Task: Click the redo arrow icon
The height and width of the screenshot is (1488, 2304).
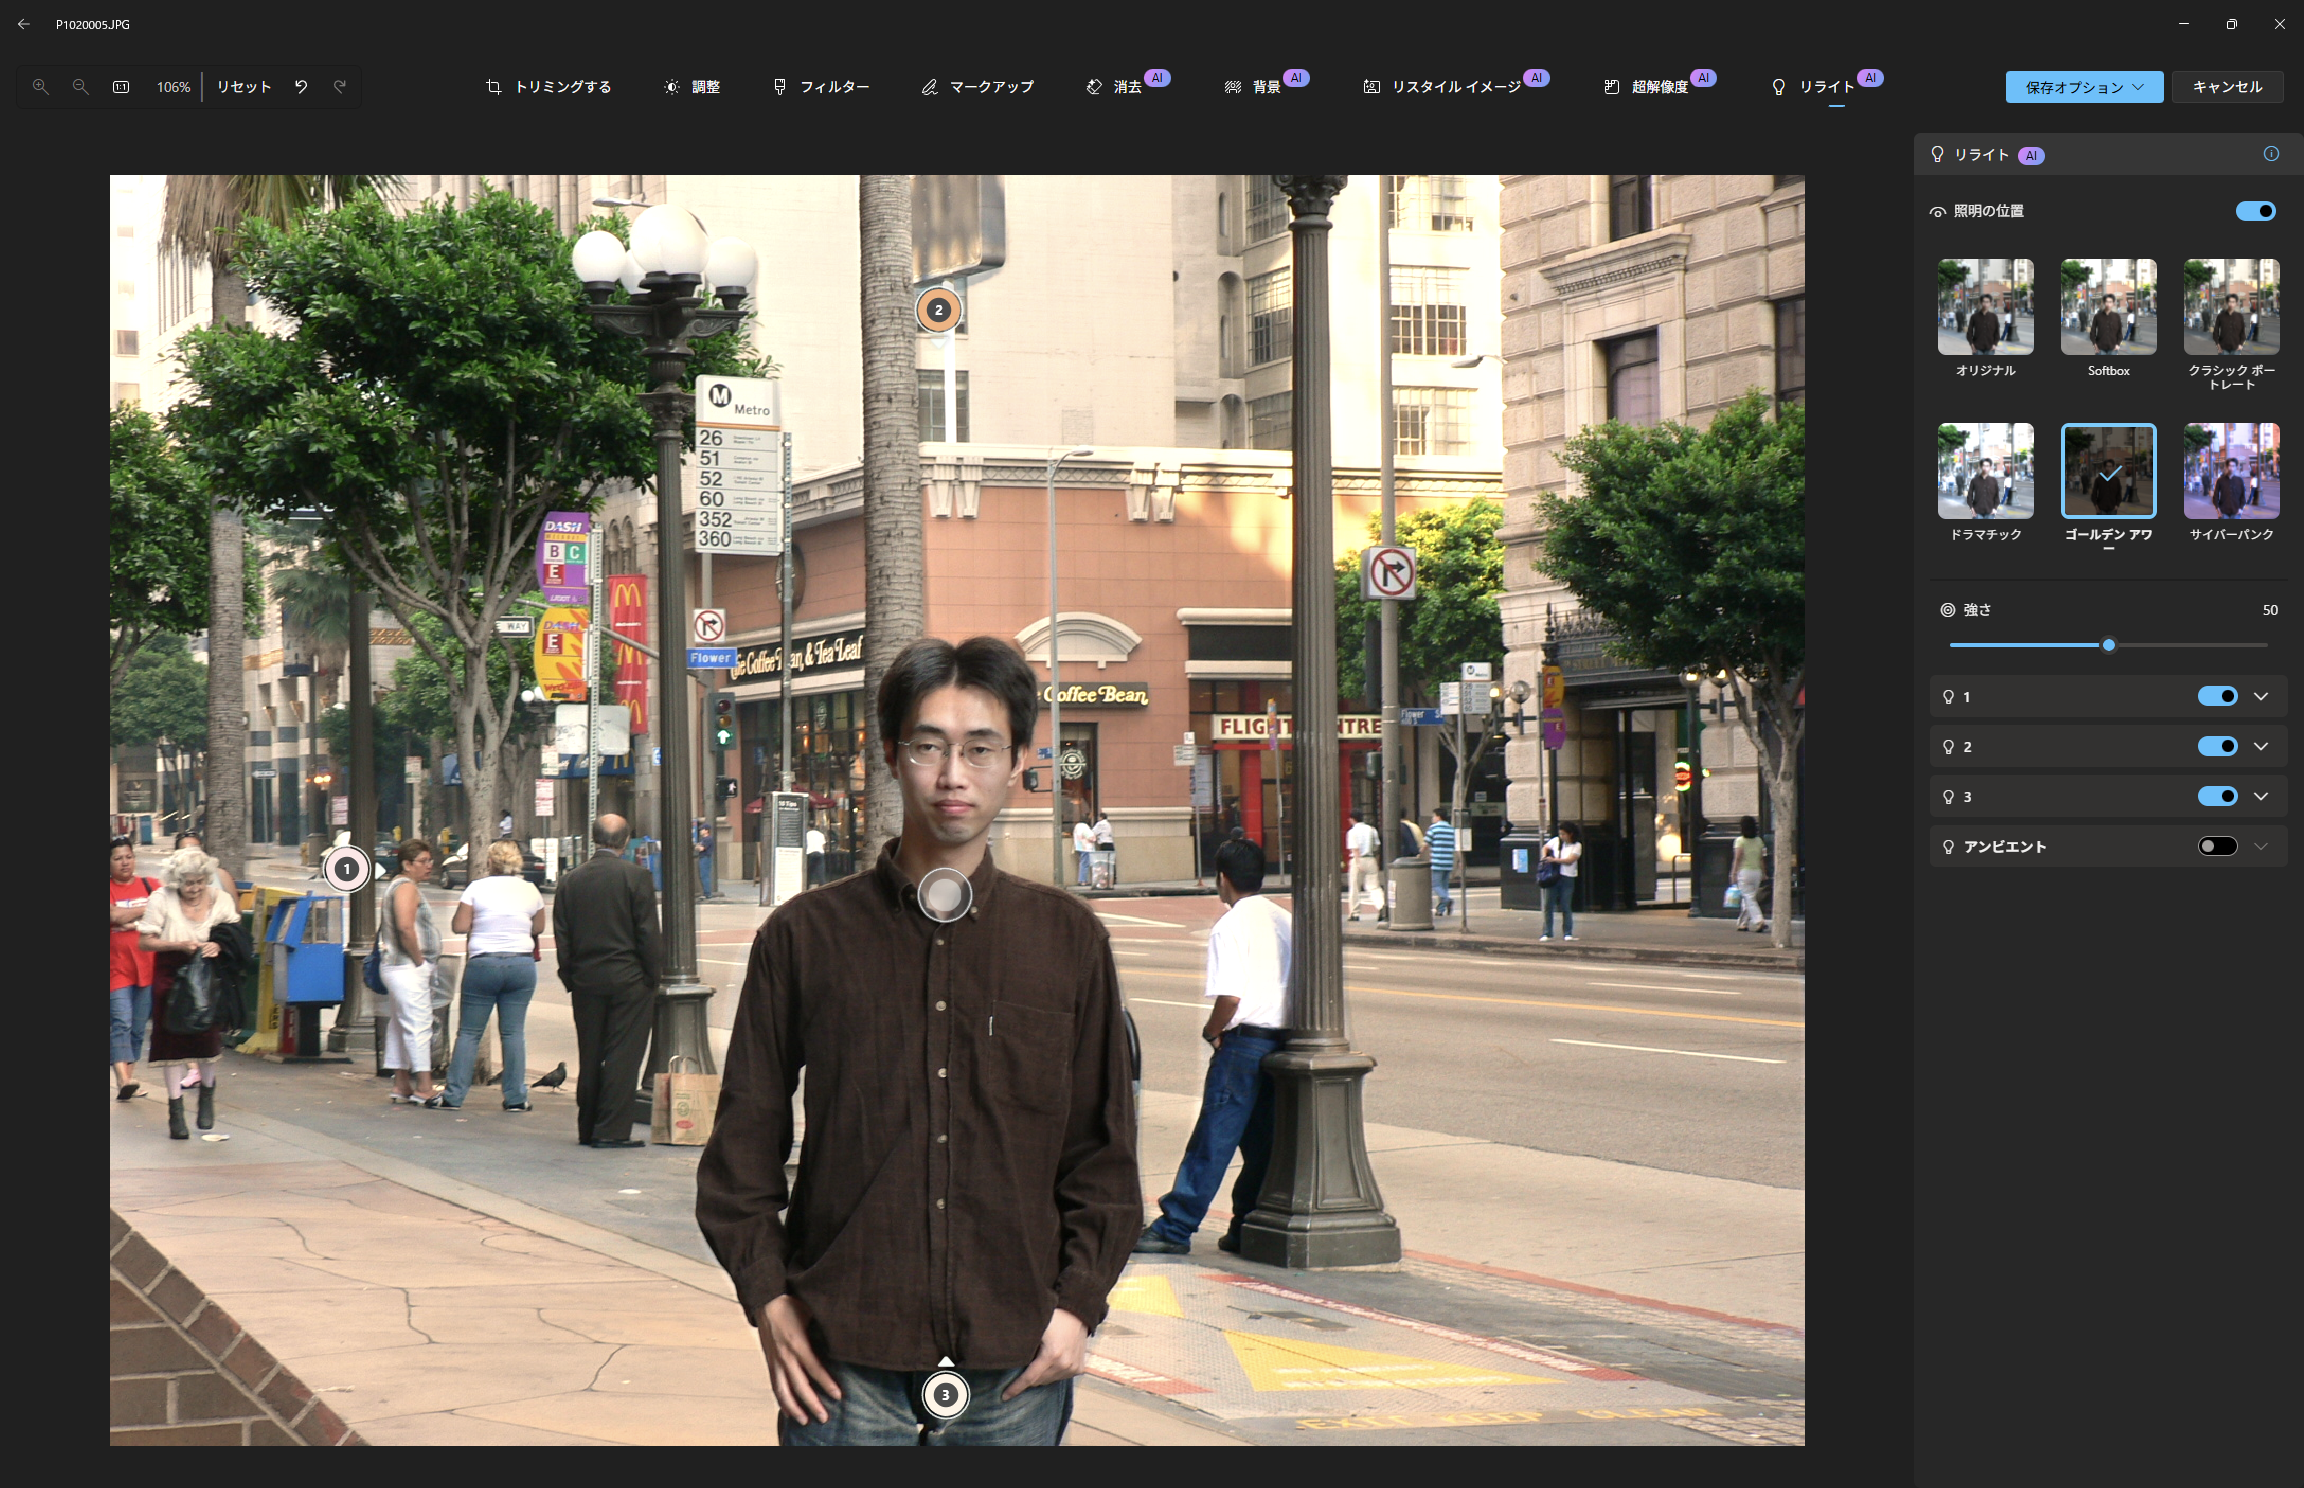Action: pyautogui.click(x=340, y=87)
